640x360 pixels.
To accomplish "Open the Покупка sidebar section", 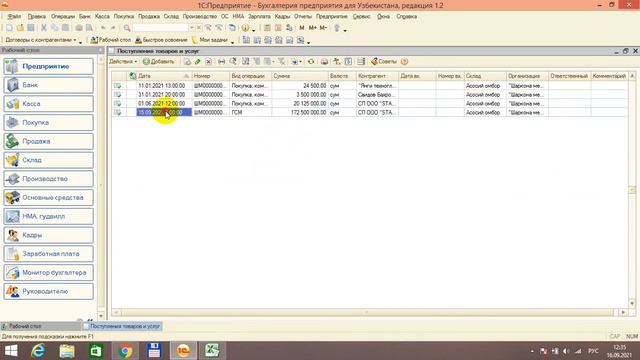I will [x=49, y=122].
